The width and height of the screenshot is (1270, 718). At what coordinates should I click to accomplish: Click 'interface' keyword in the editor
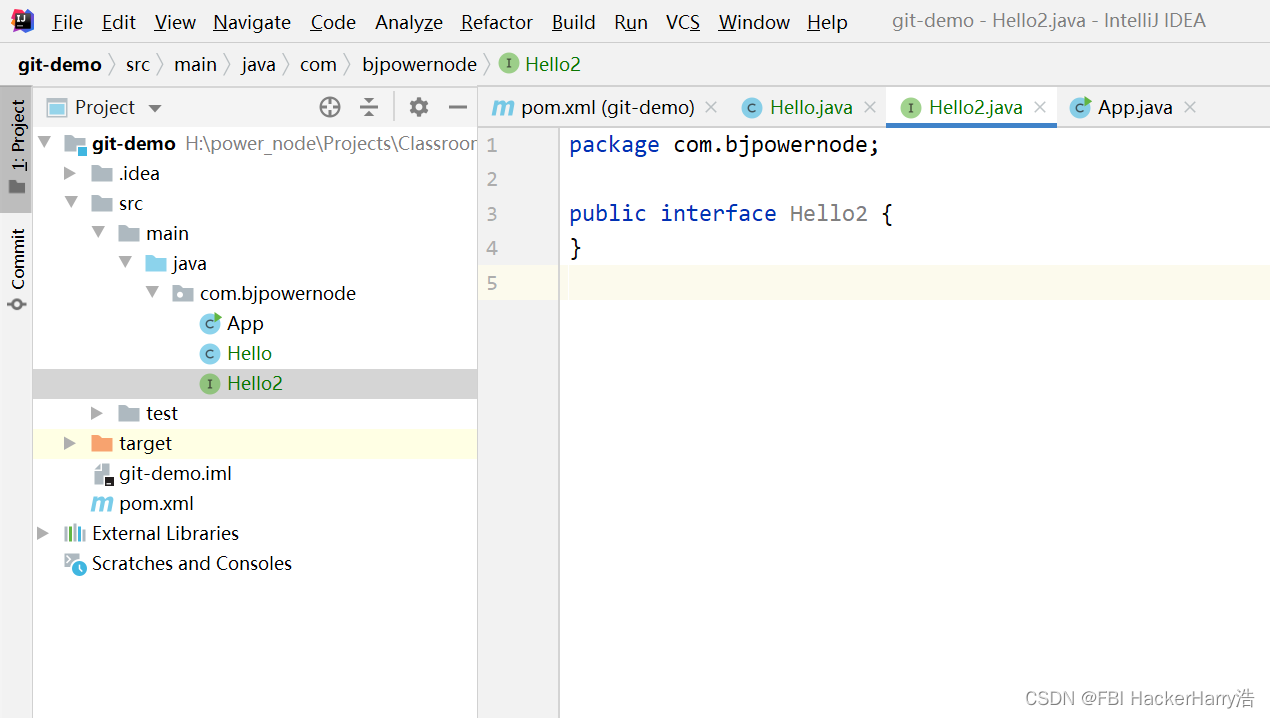718,213
